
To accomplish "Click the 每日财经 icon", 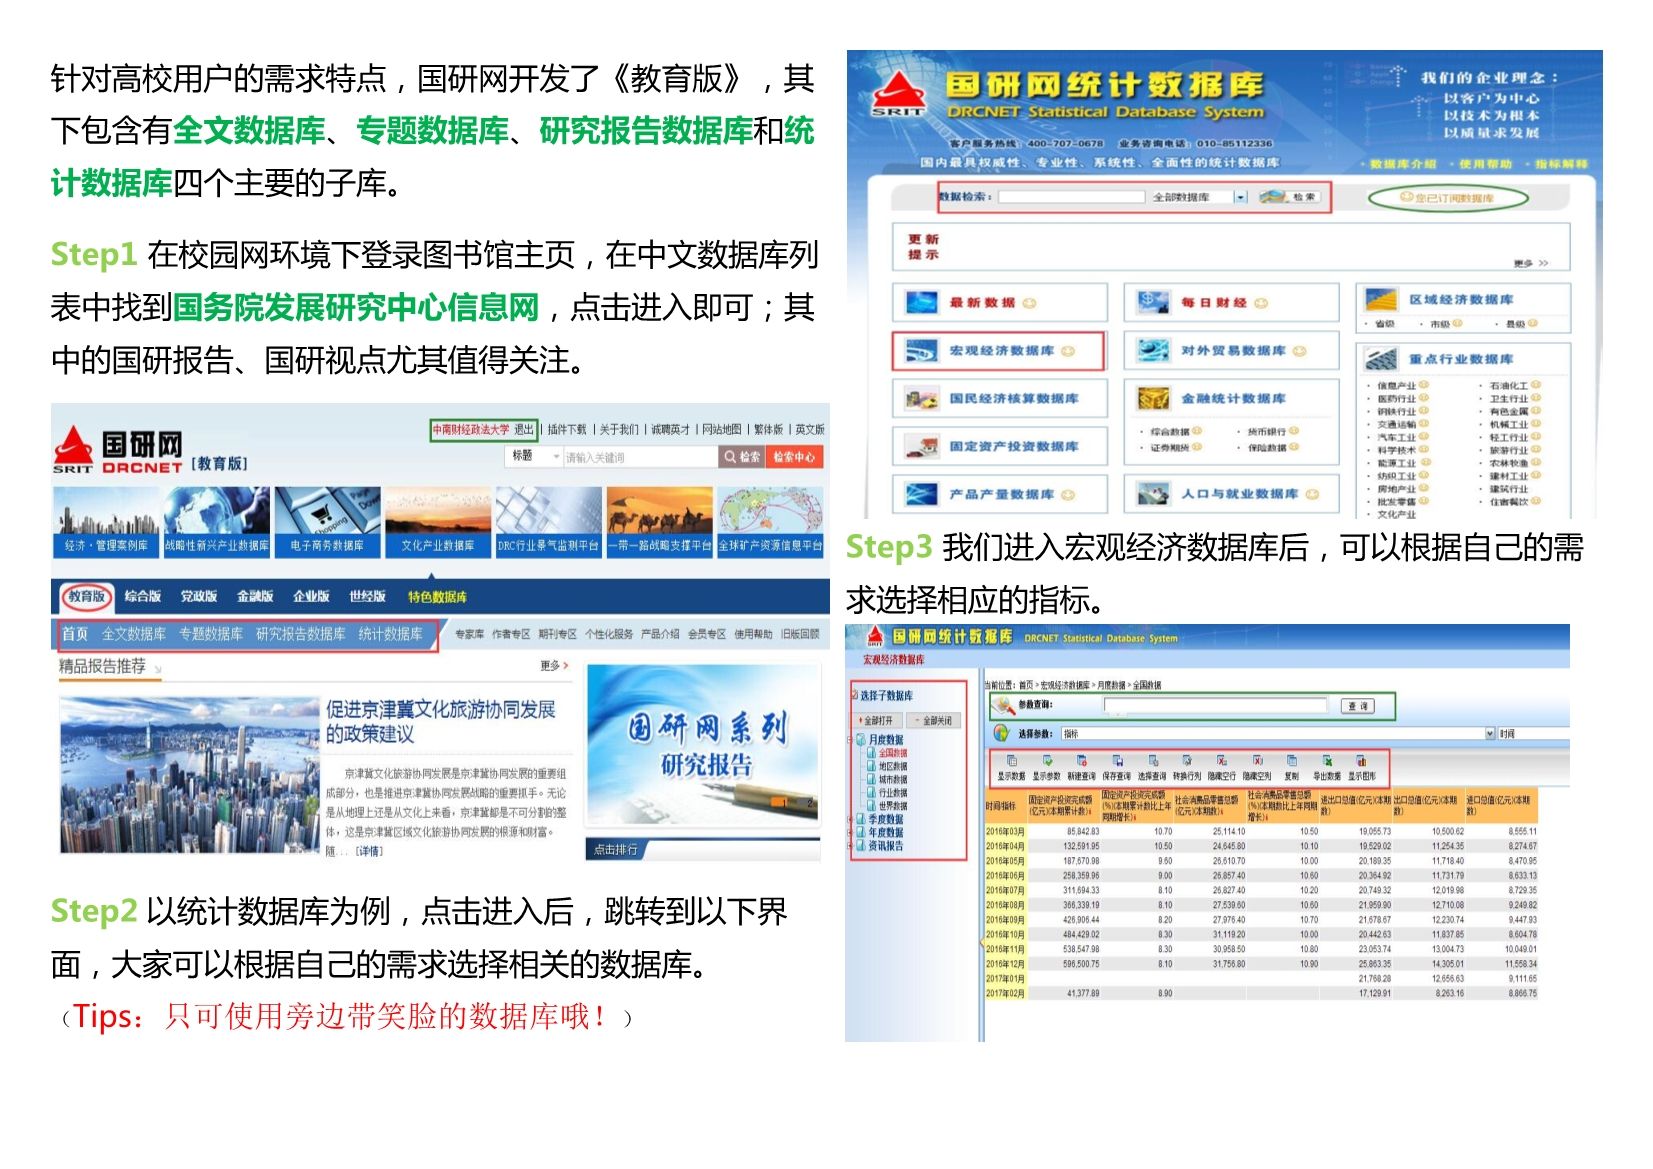I will (1153, 302).
